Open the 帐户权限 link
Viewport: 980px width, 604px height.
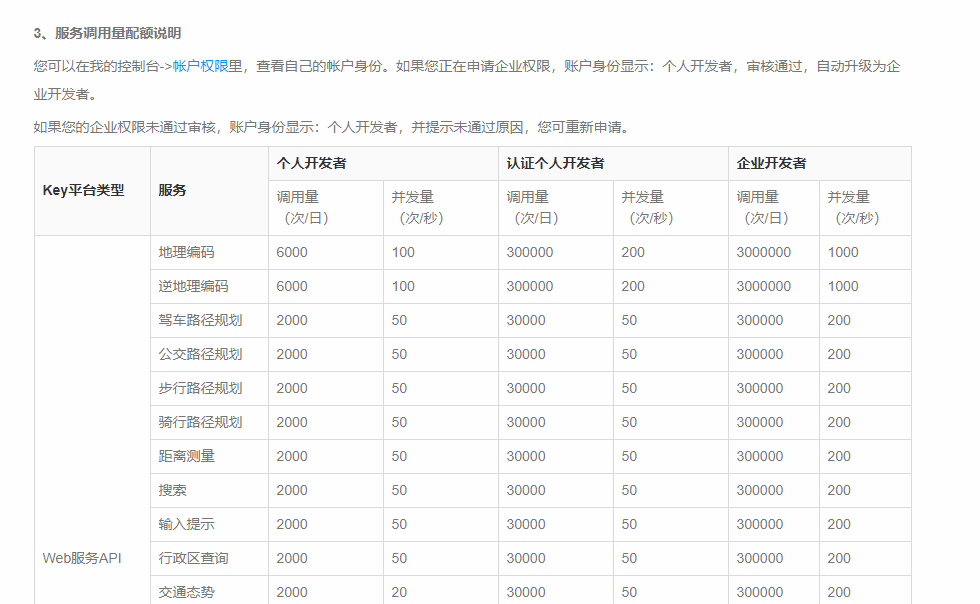point(200,66)
